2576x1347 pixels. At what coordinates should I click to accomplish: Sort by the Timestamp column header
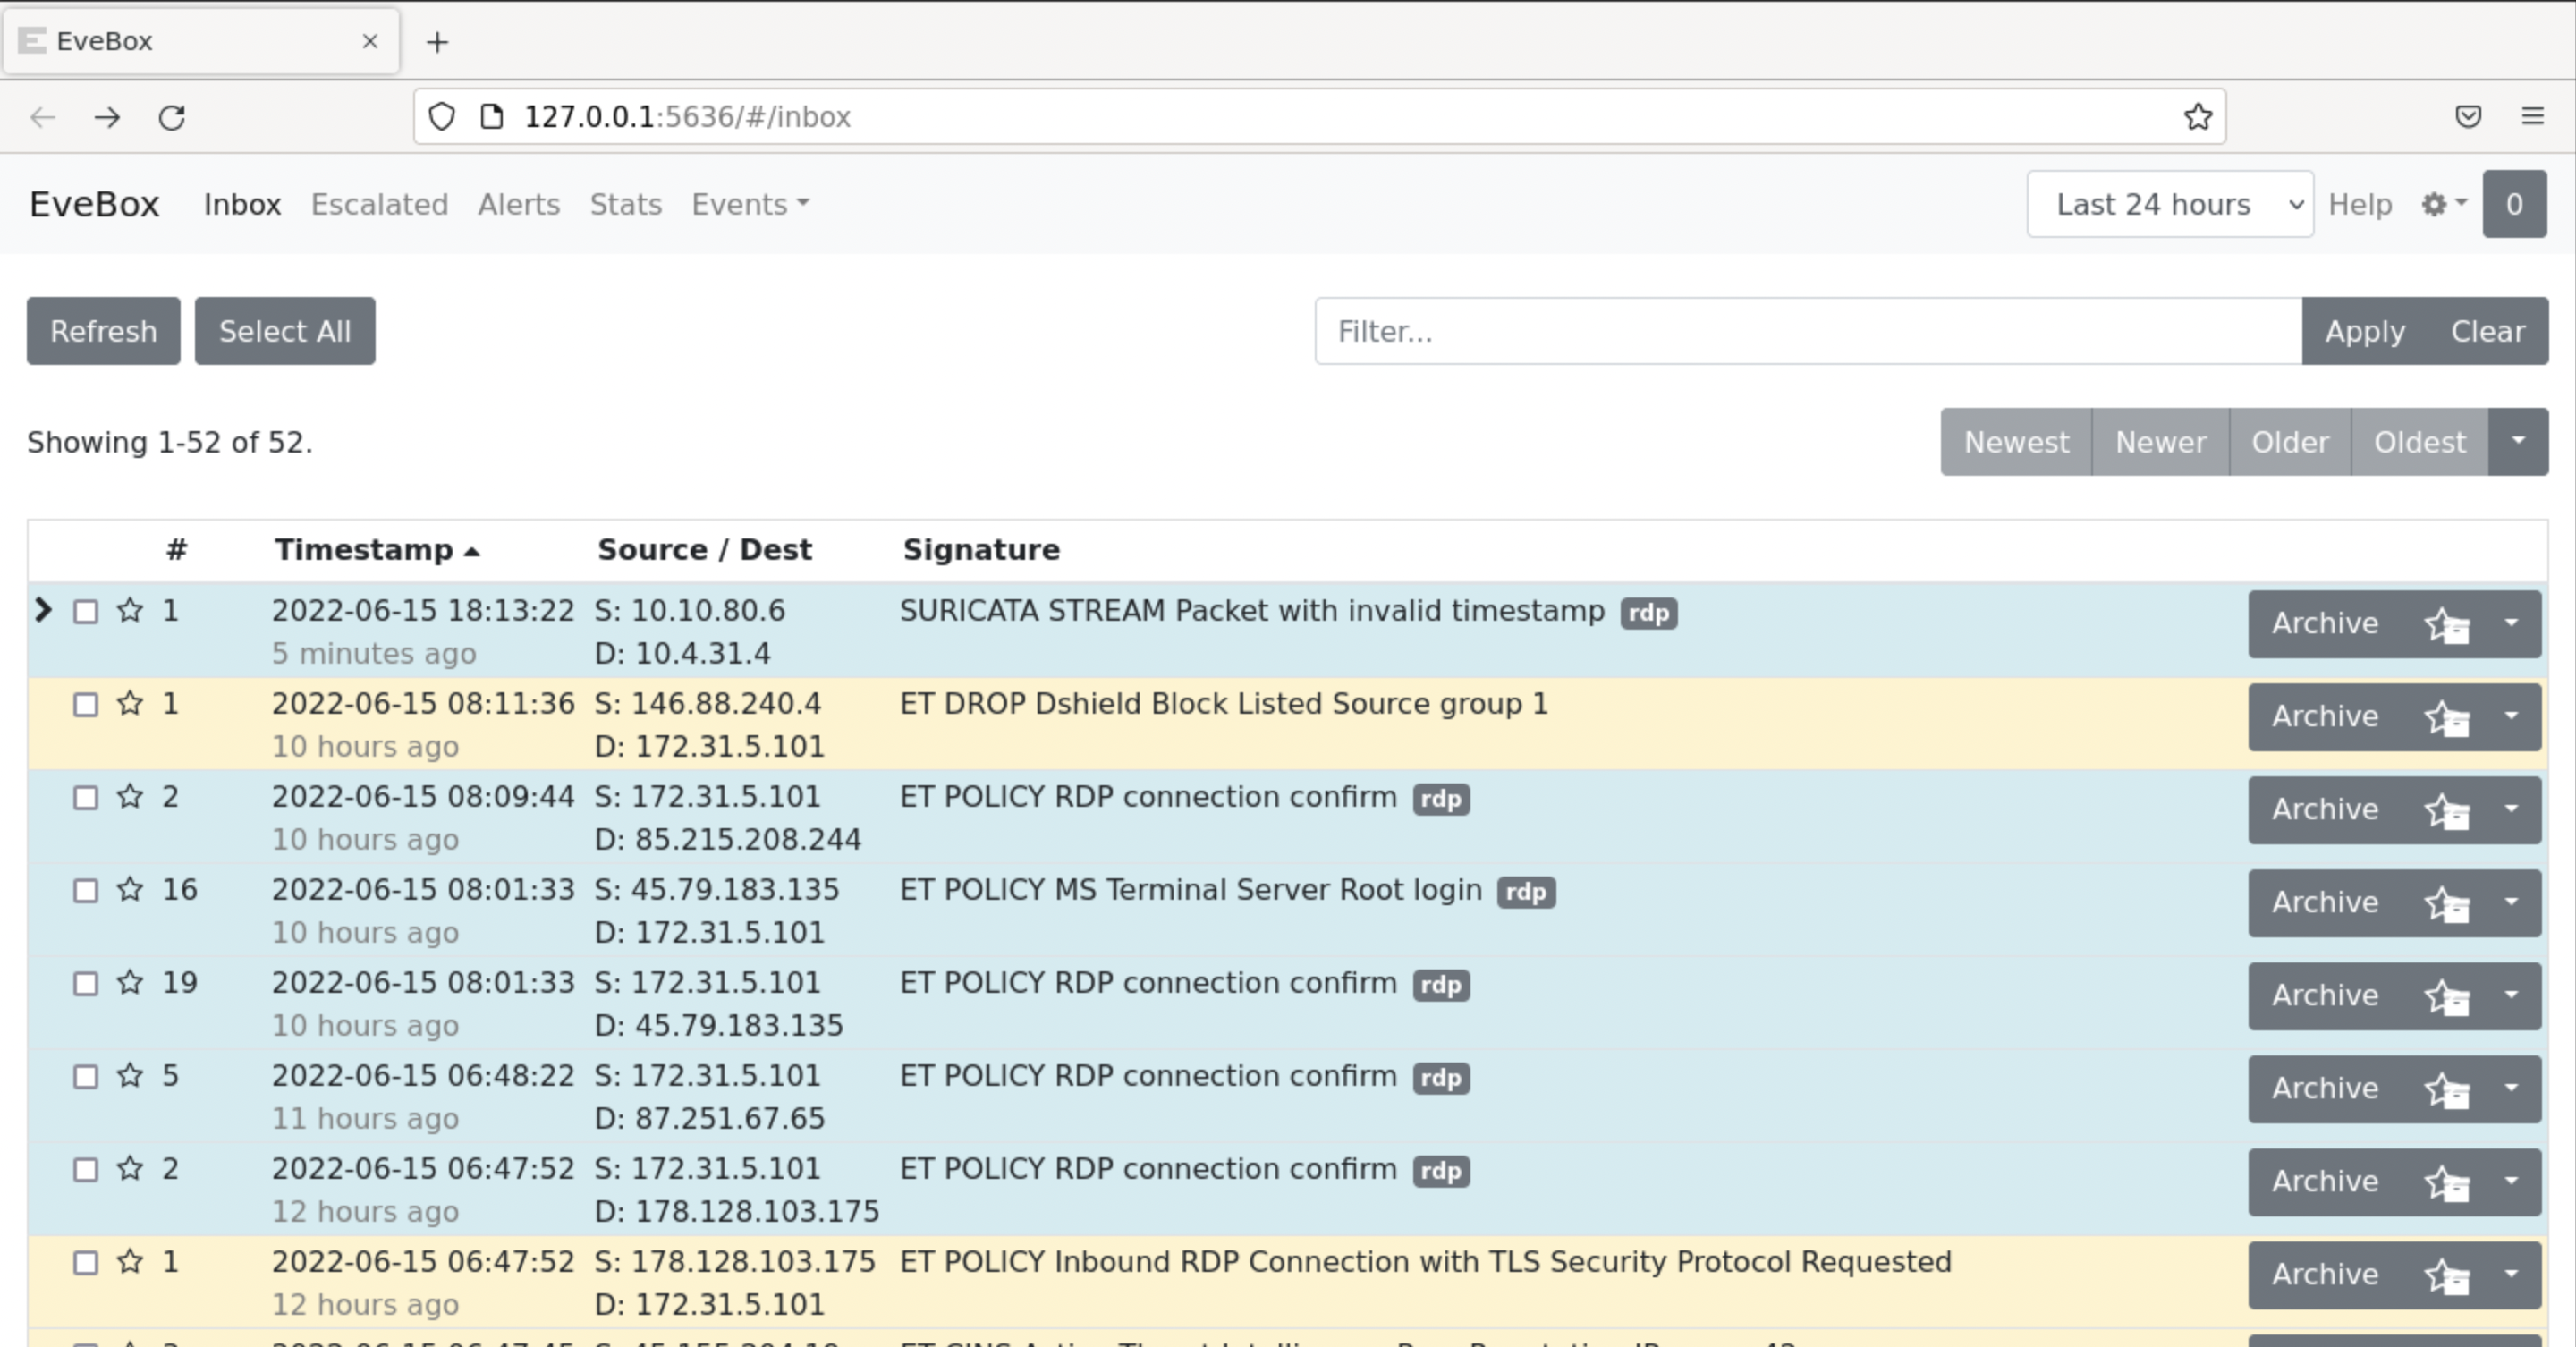[x=377, y=549]
